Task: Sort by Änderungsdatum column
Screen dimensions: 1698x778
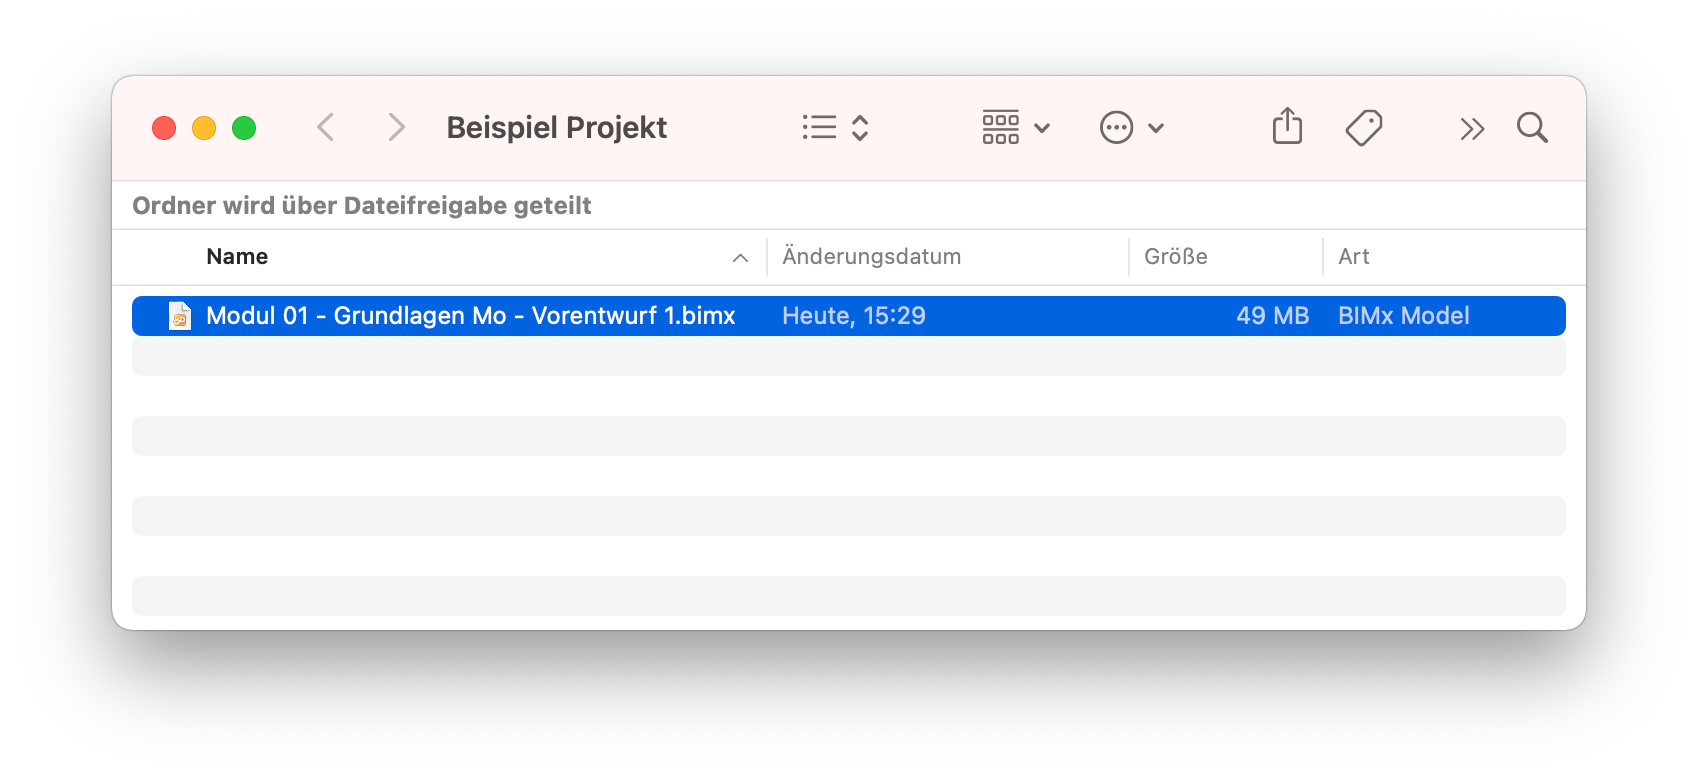Action: (x=871, y=257)
